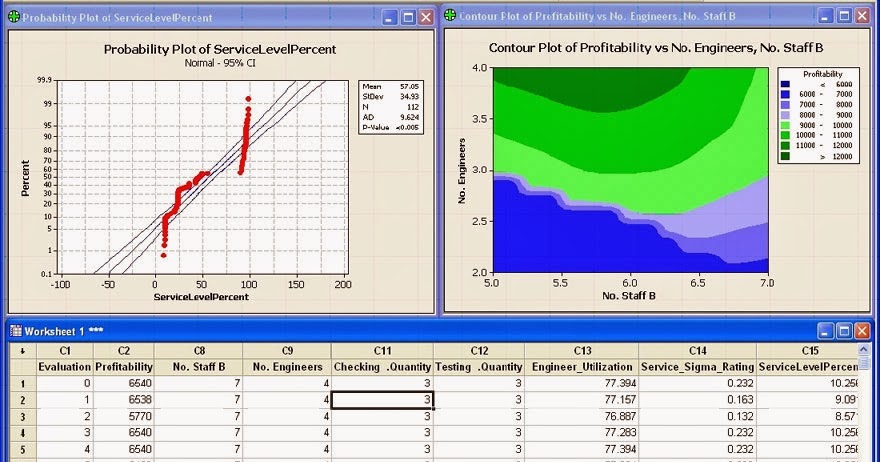Select column header C2

click(x=123, y=351)
